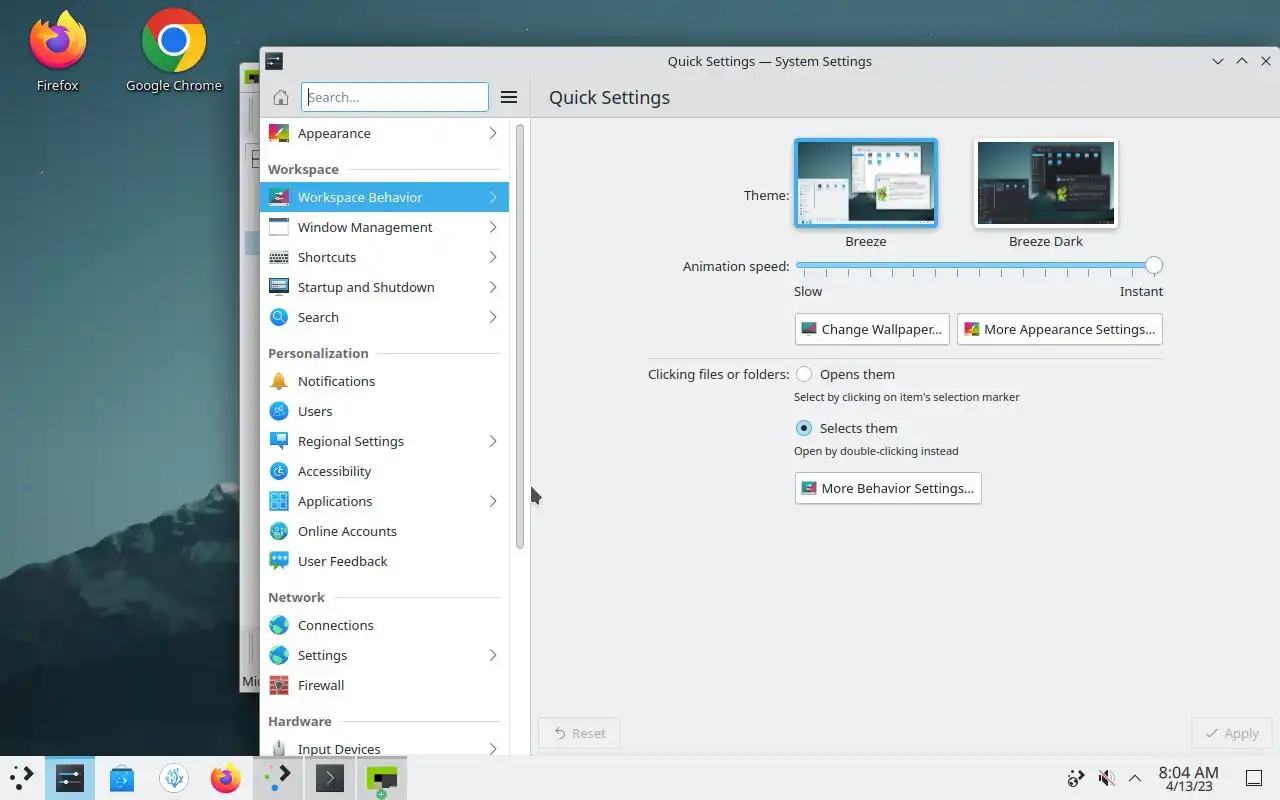The width and height of the screenshot is (1280, 800).
Task: Click the Users icon
Action: coord(279,411)
